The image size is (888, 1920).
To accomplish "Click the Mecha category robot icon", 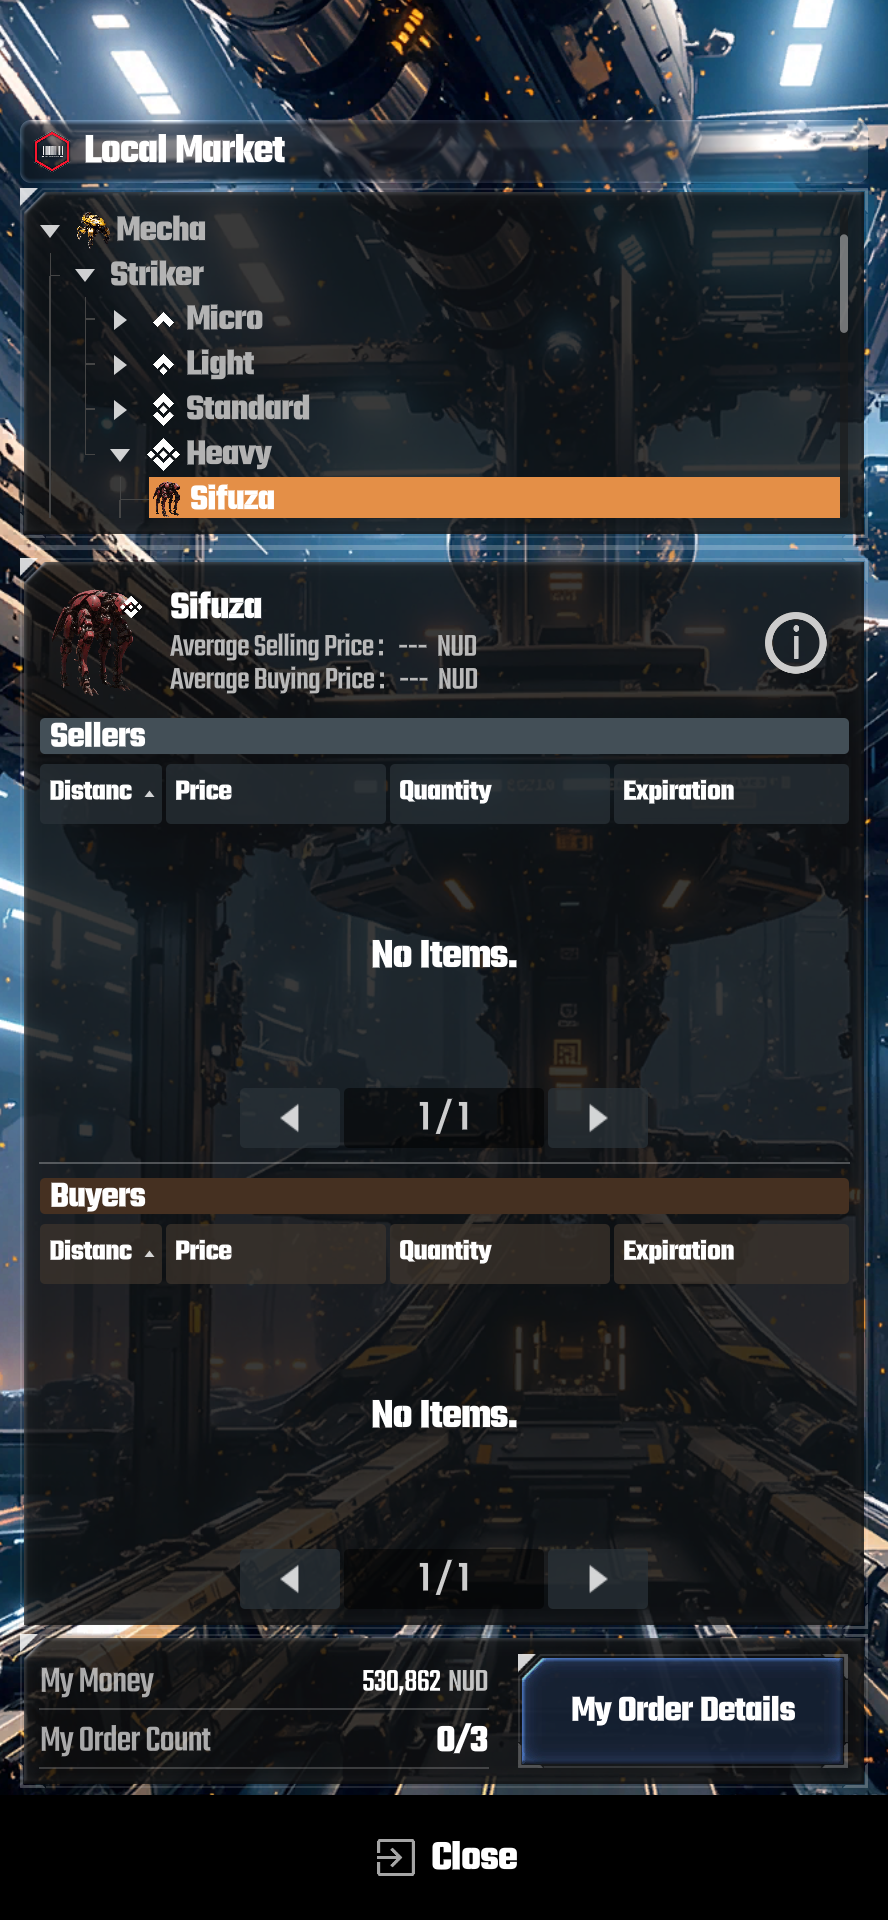I will coord(93,229).
